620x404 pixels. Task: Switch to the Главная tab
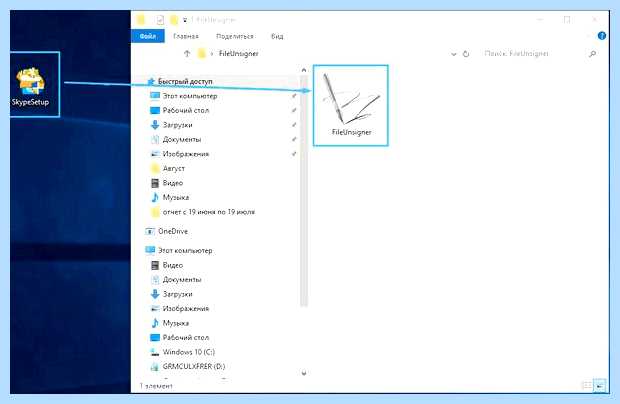185,36
